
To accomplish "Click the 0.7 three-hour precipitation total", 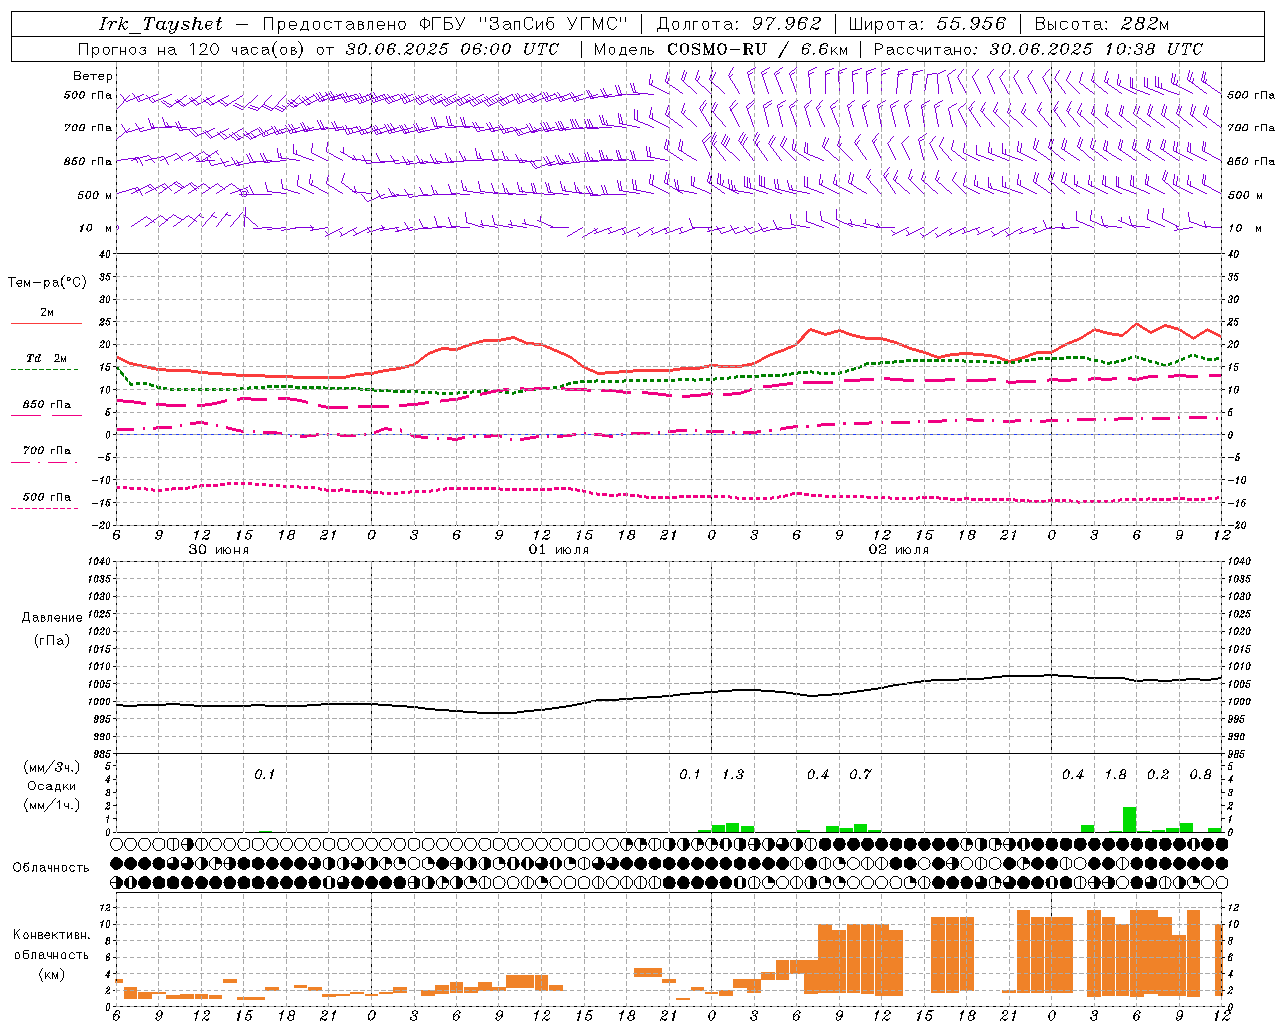I will 860,775.
